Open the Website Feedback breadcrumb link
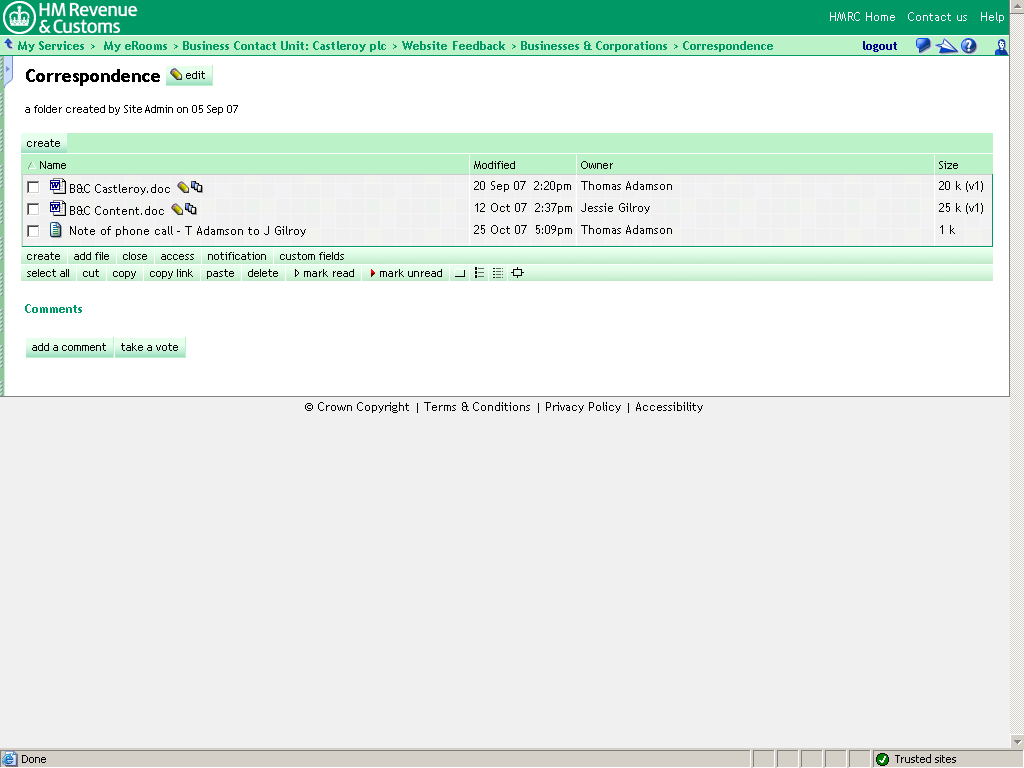 (x=453, y=46)
